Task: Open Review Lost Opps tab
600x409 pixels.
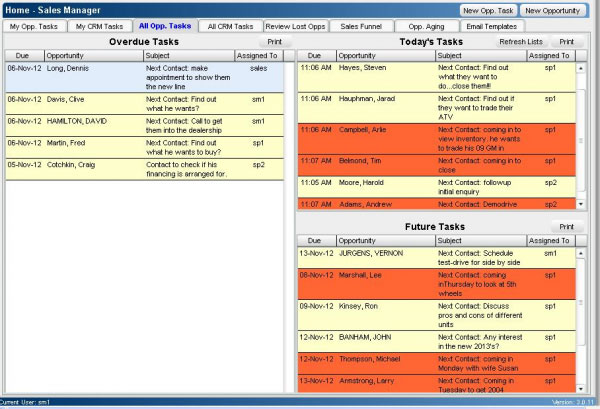Action: tap(295, 26)
